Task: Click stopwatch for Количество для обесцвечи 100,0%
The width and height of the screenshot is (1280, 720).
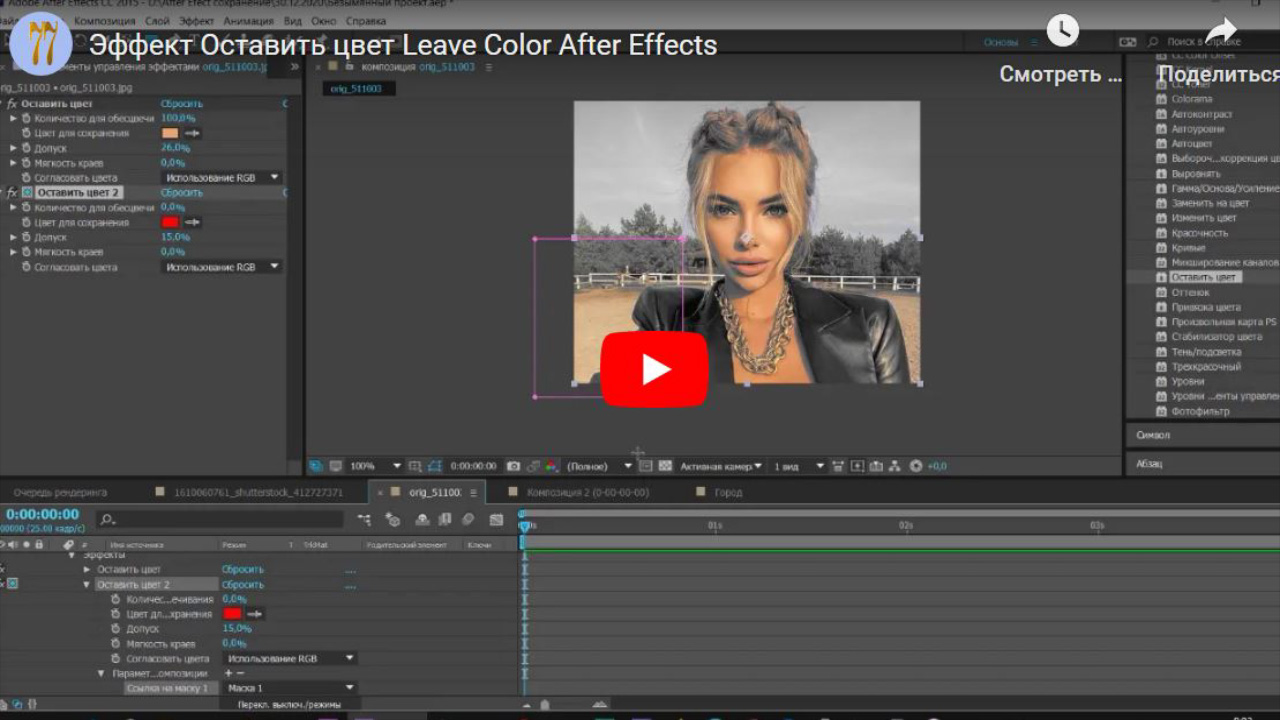Action: 27,118
